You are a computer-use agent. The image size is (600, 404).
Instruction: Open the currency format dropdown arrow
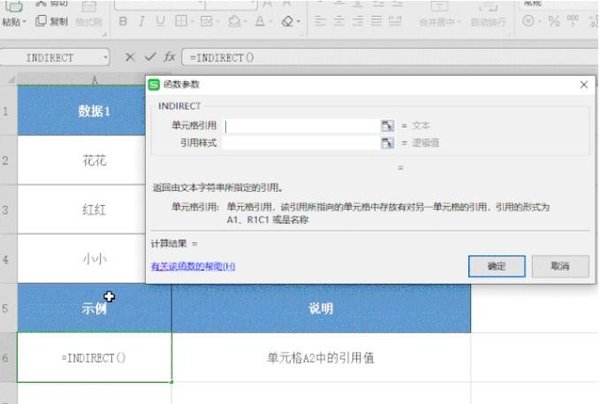tap(539, 21)
